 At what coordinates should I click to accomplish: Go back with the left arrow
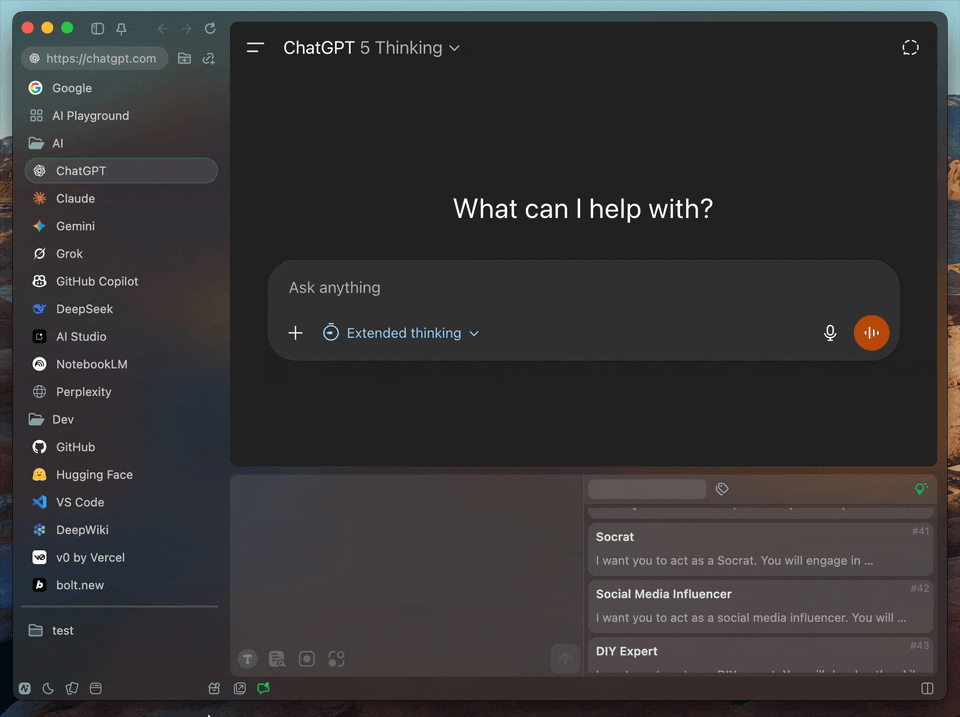tap(162, 28)
